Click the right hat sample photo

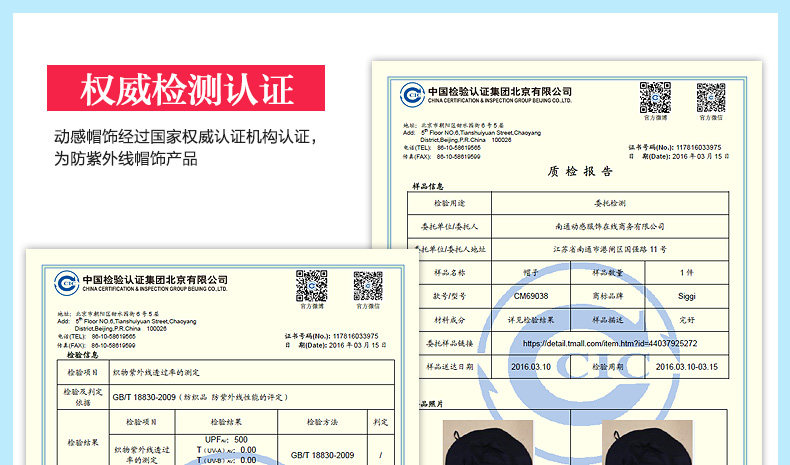coord(647,442)
